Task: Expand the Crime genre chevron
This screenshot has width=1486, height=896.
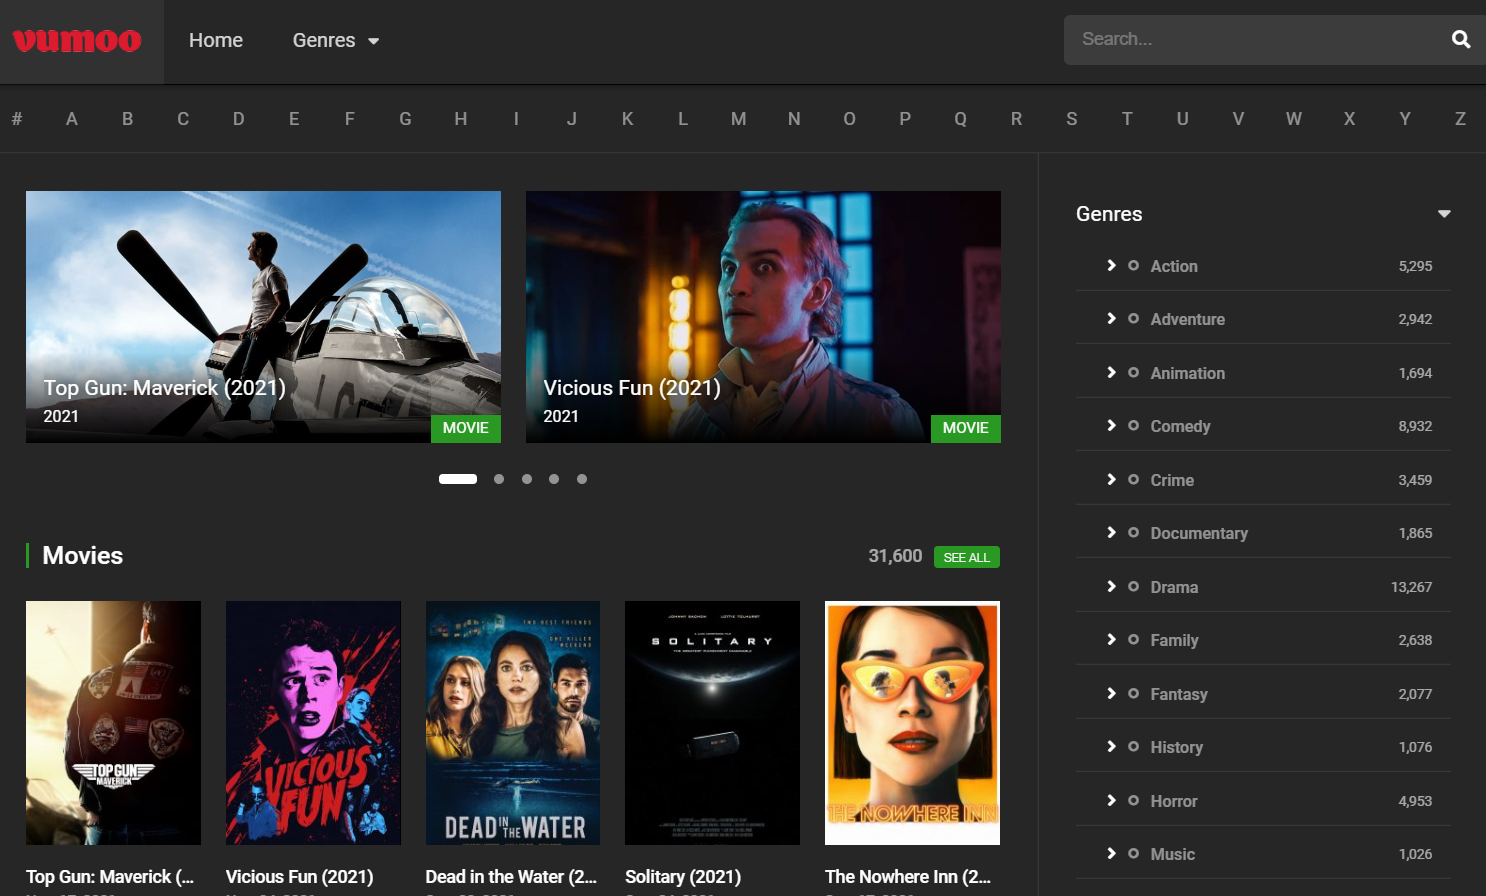Action: pos(1111,479)
